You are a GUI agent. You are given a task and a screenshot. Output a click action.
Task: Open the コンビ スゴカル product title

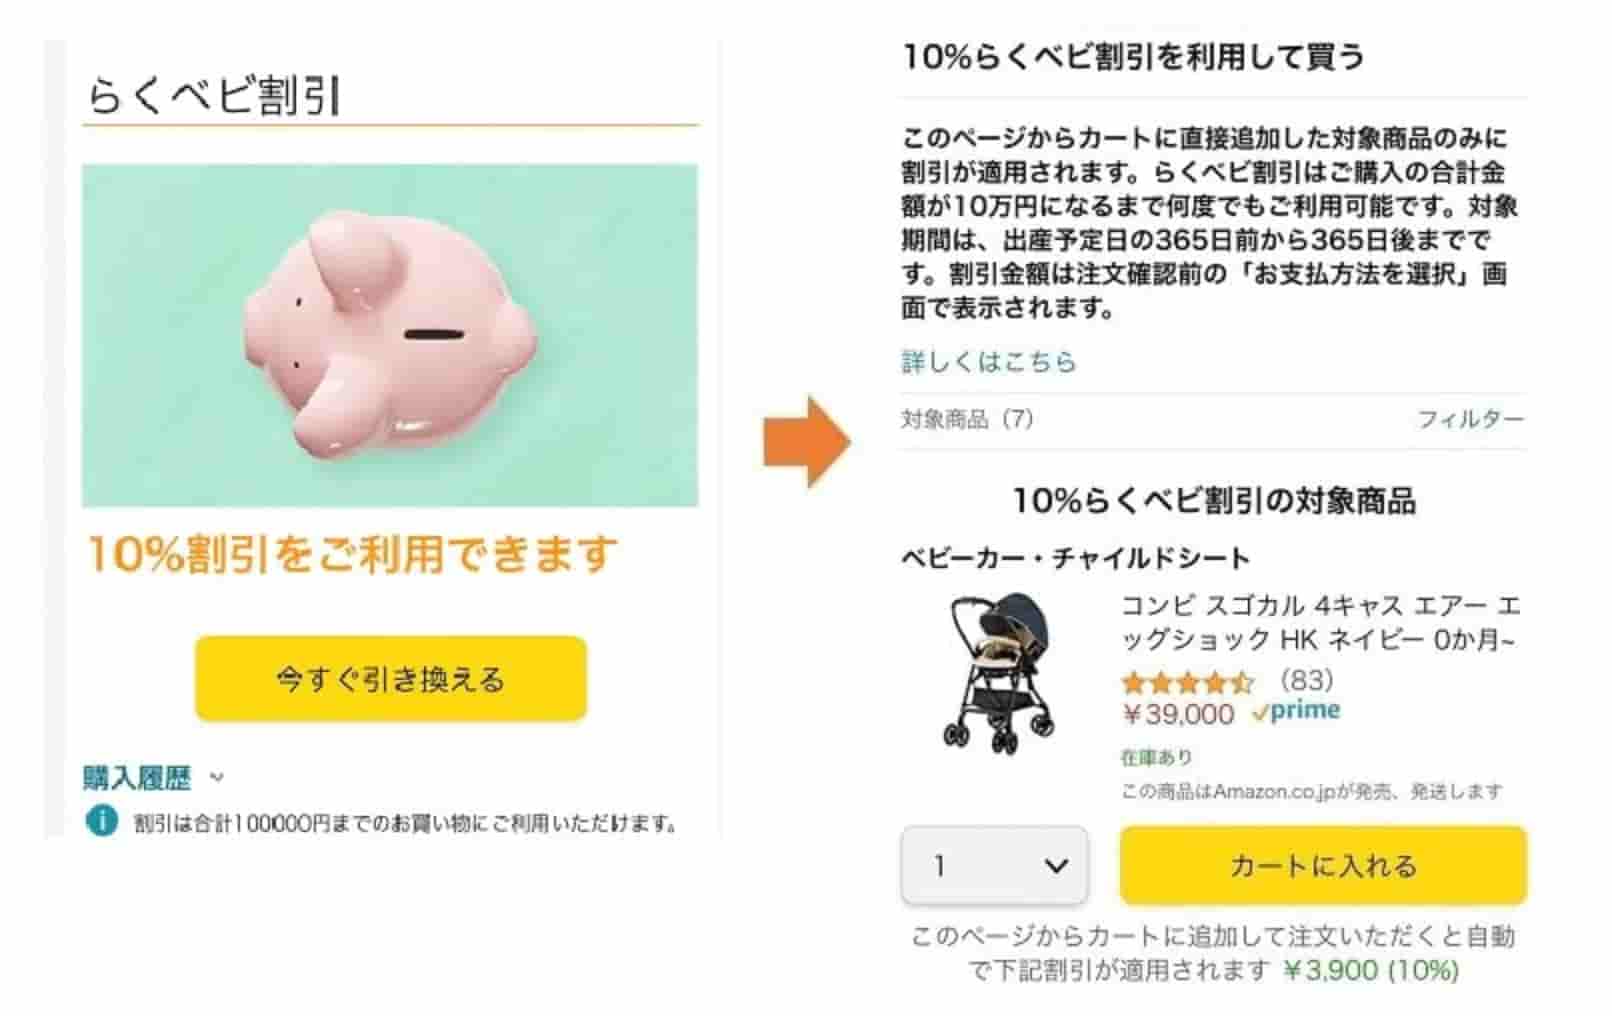pyautogui.click(x=1320, y=622)
